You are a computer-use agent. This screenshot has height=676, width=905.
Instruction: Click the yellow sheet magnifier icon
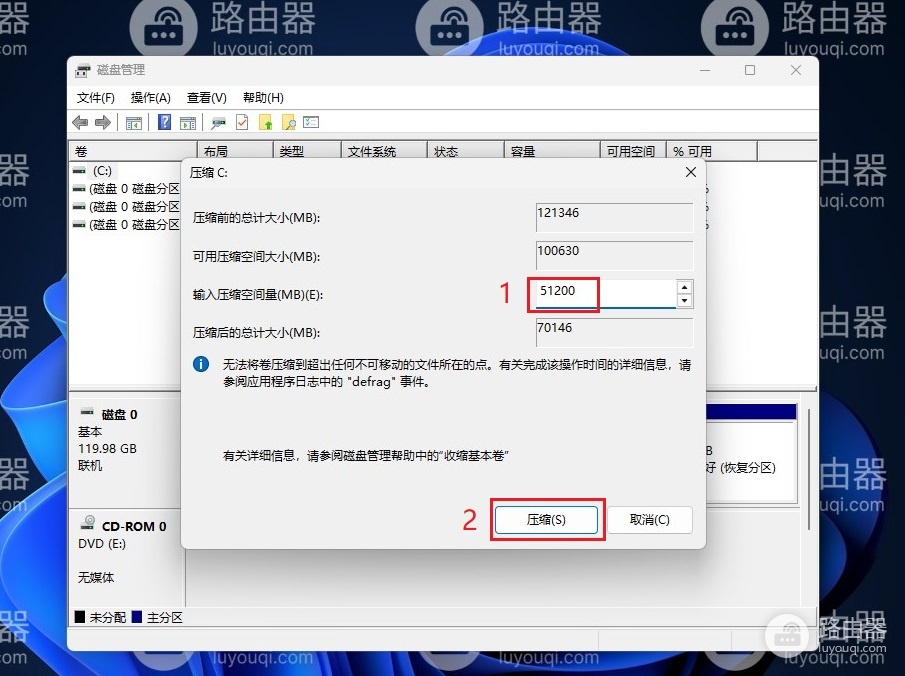289,122
